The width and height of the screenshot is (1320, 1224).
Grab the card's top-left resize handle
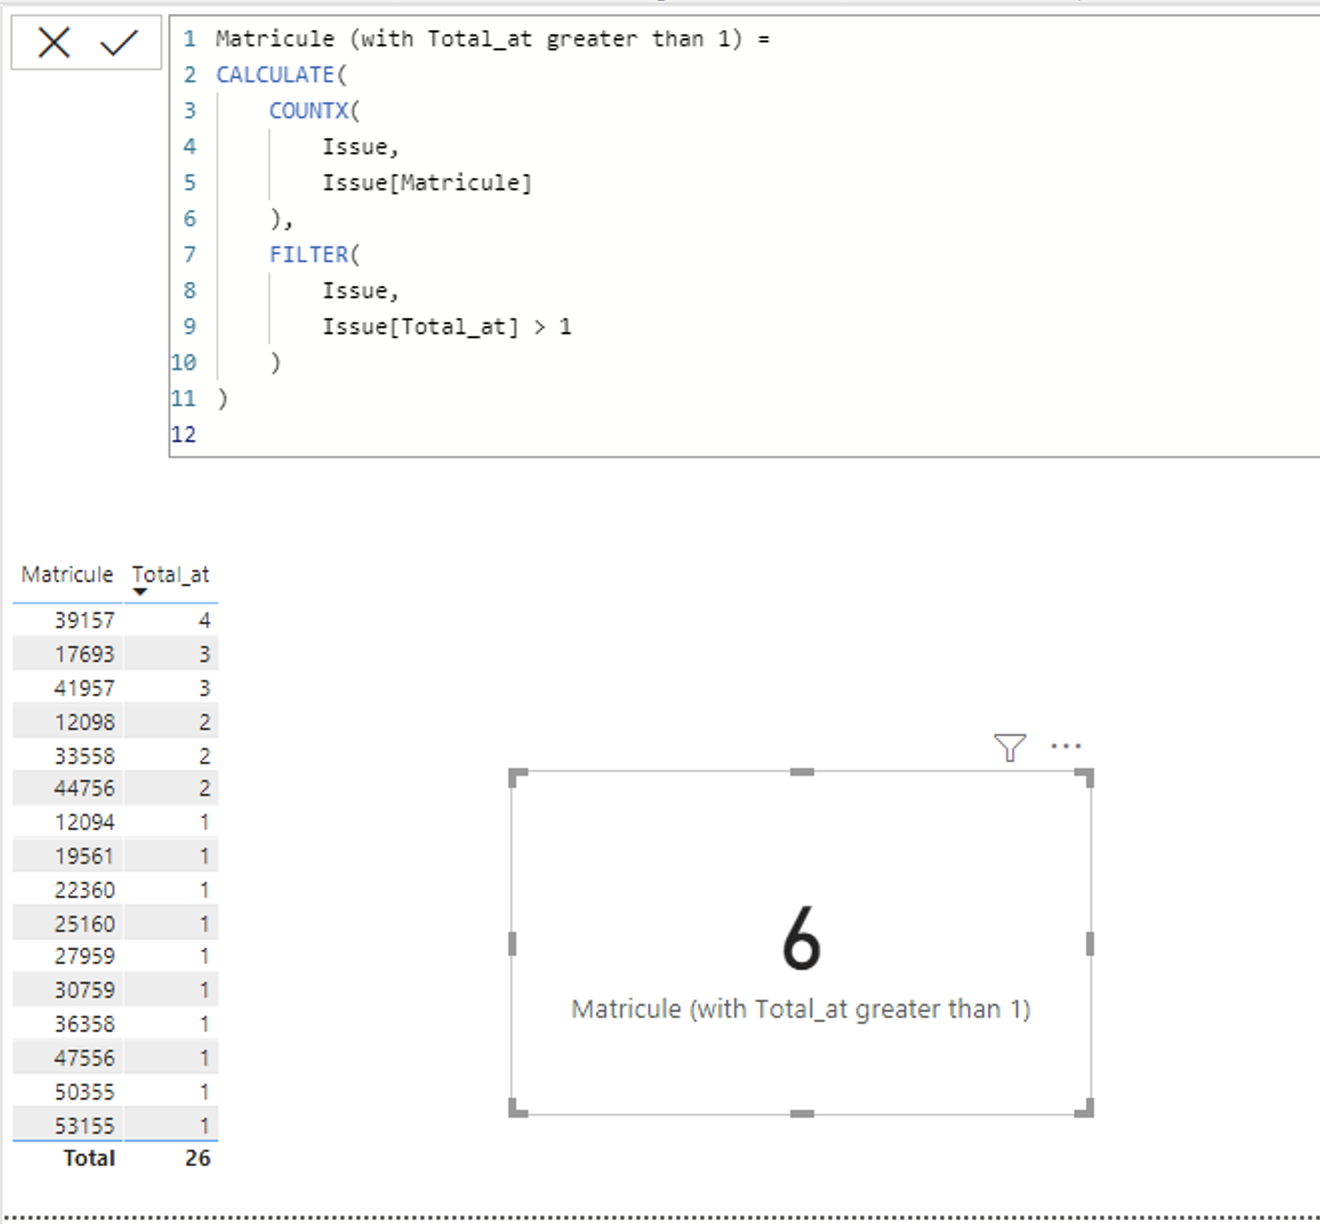click(517, 777)
